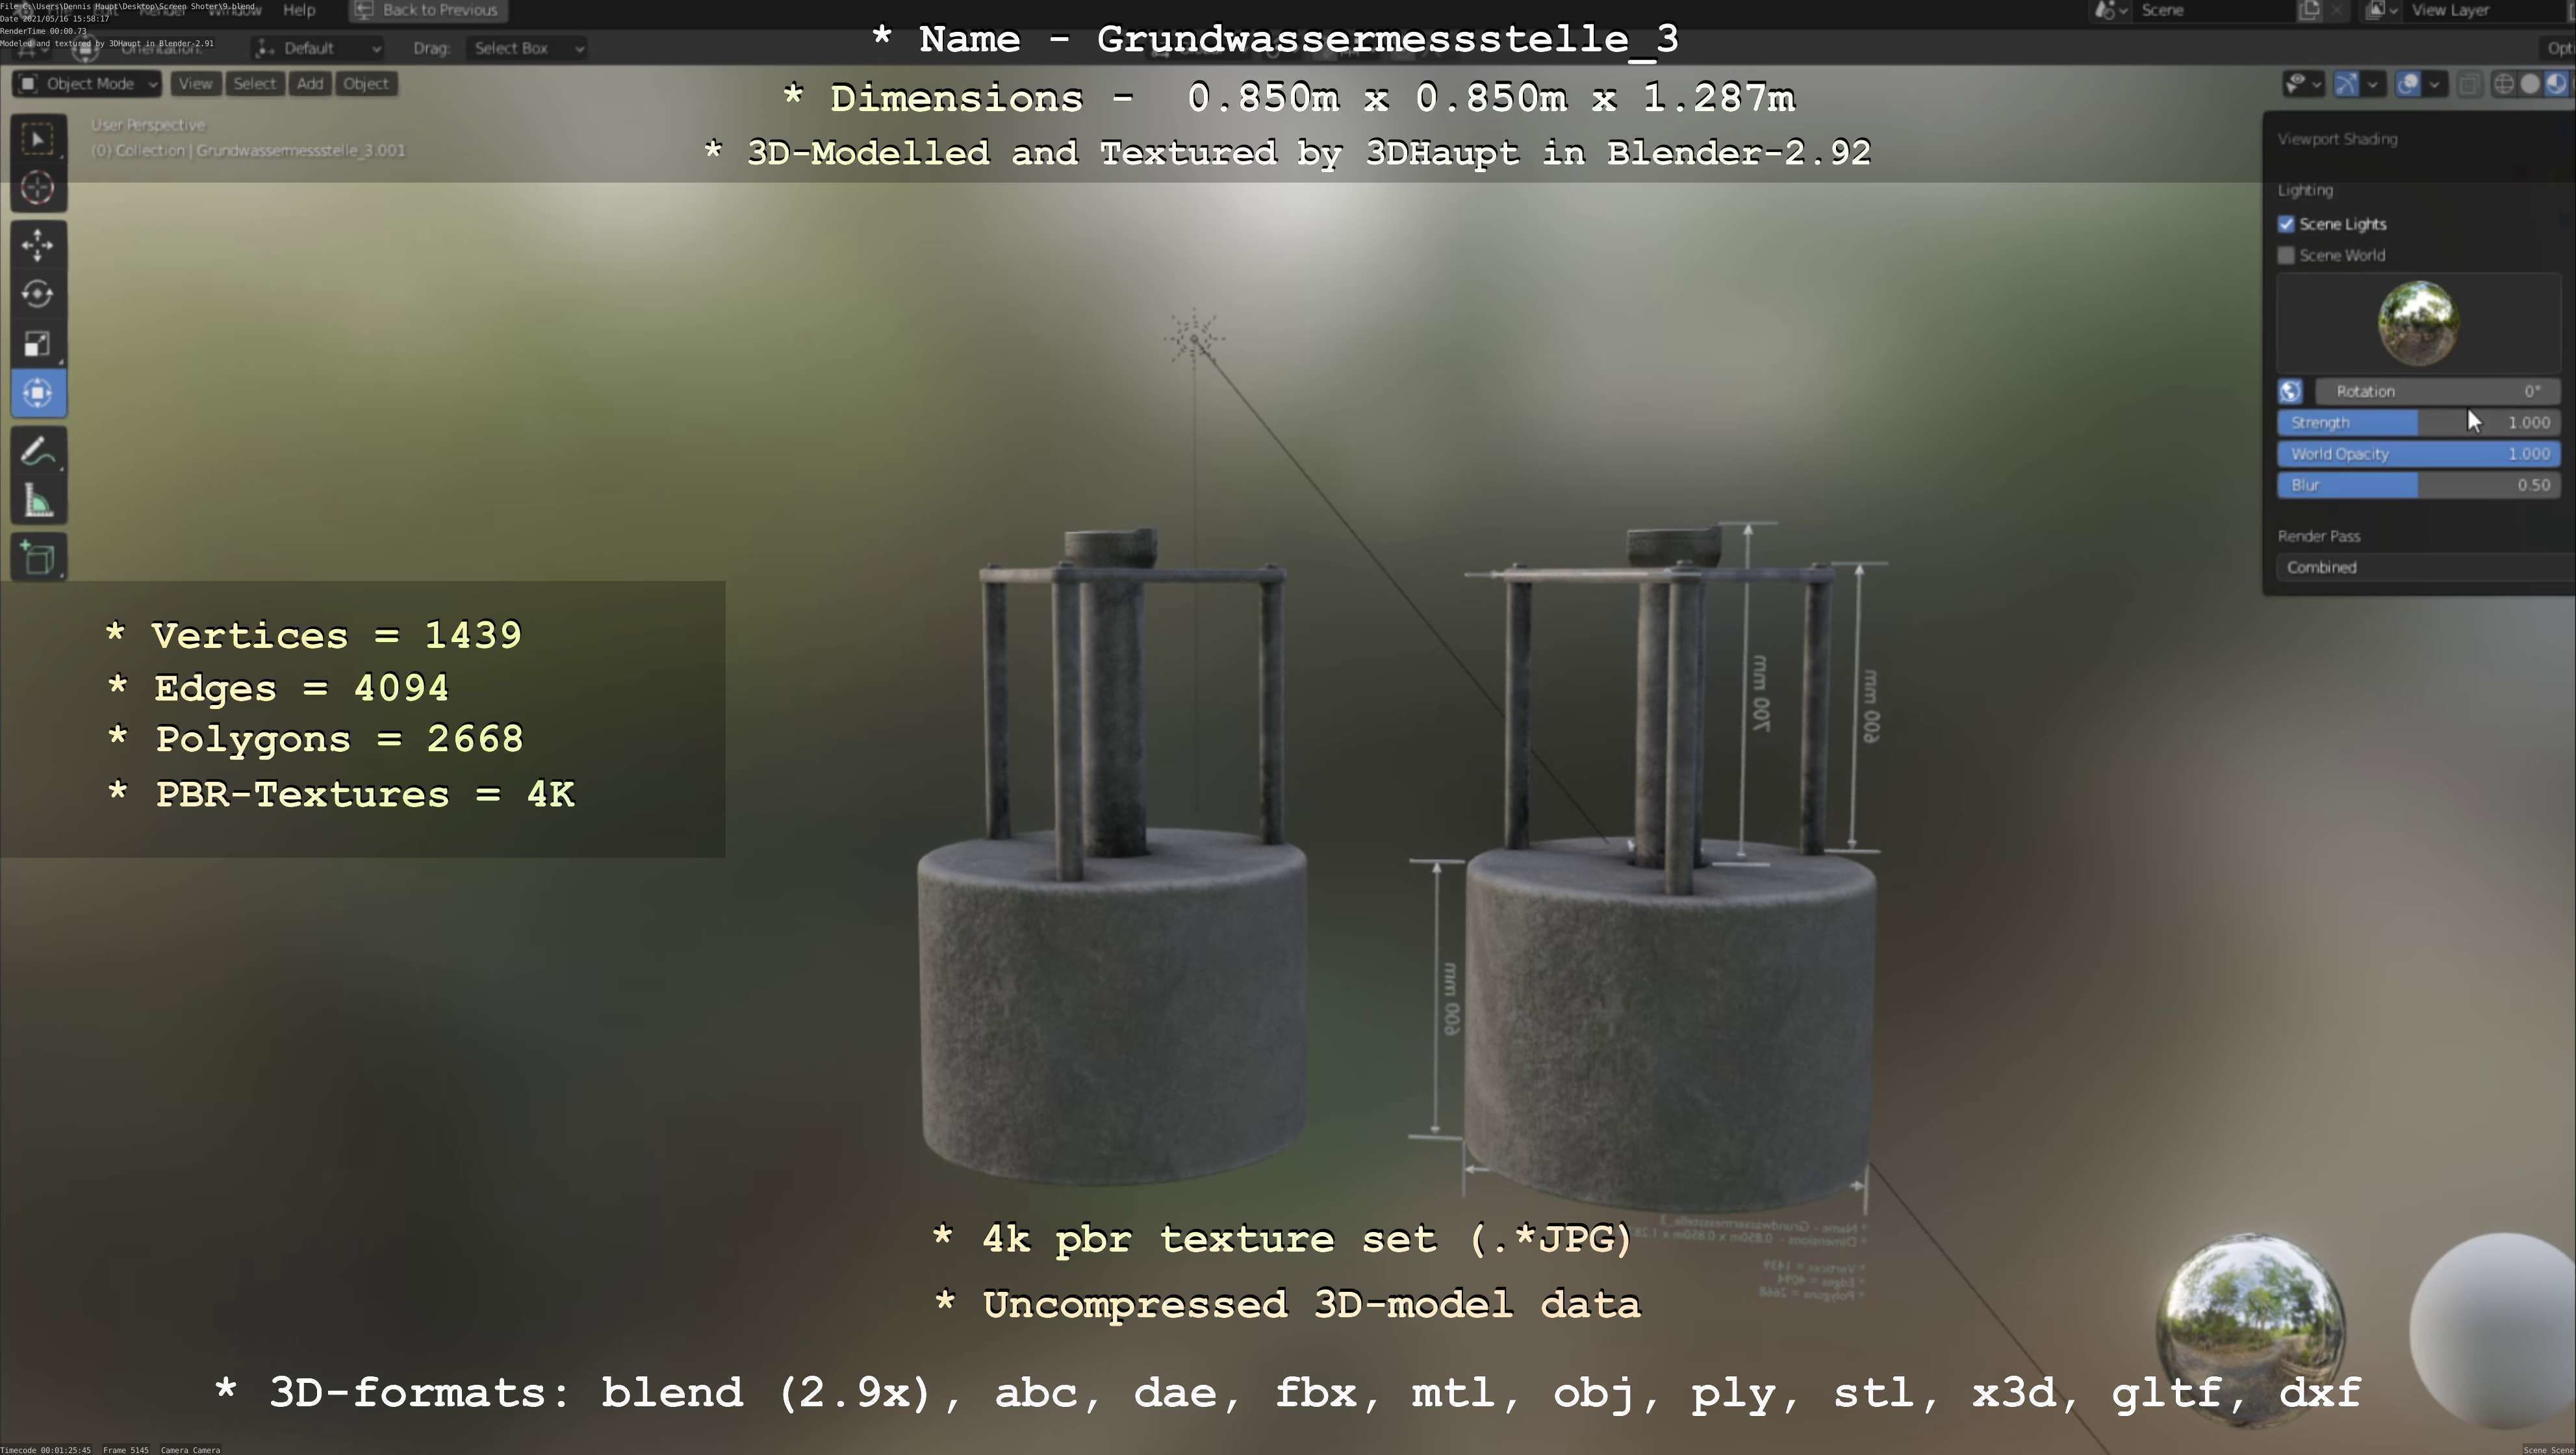Uncheck the Scene Lights checkbox
Image resolution: width=2576 pixels, height=1455 pixels.
pyautogui.click(x=2286, y=224)
